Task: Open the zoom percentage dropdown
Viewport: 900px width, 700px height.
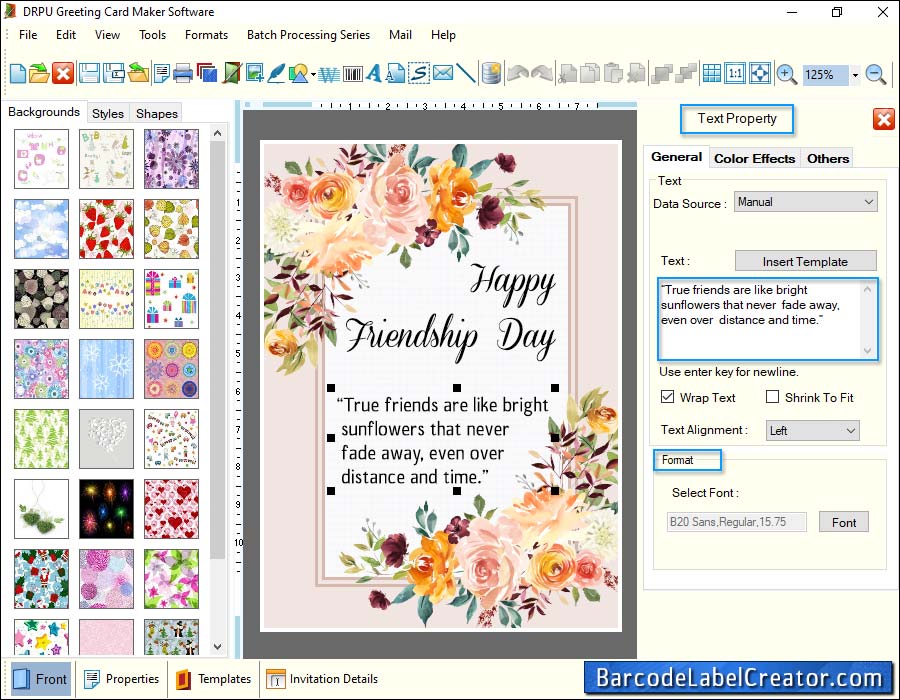Action: tap(855, 75)
